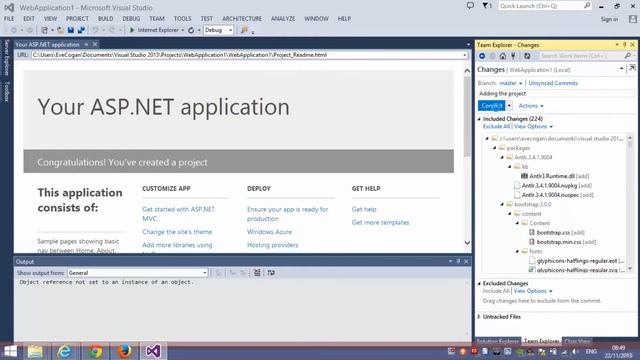Collapse the Excluded Changes section
Image resolution: width=640 pixels, height=360 pixels.
pos(479,283)
